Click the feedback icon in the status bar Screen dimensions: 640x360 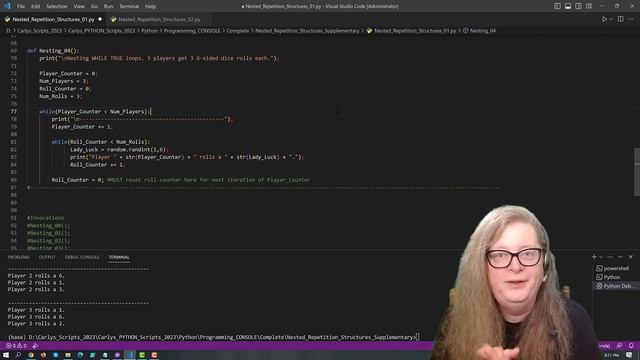point(619,346)
